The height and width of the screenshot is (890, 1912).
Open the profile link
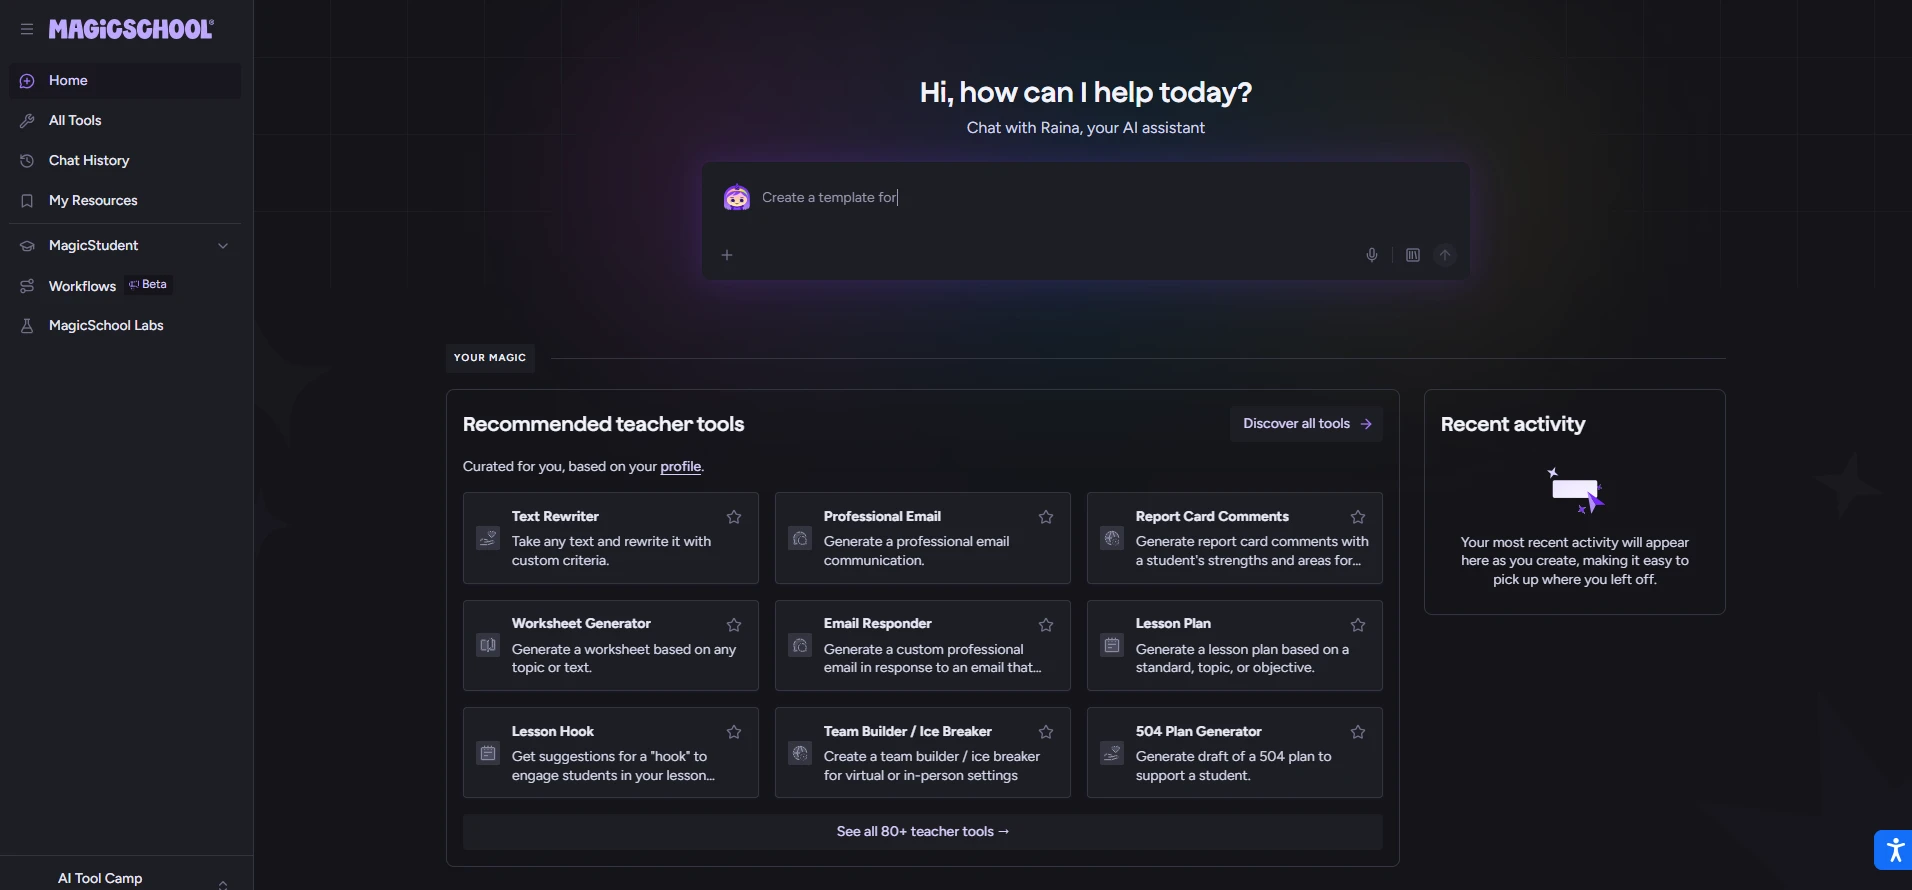click(681, 467)
